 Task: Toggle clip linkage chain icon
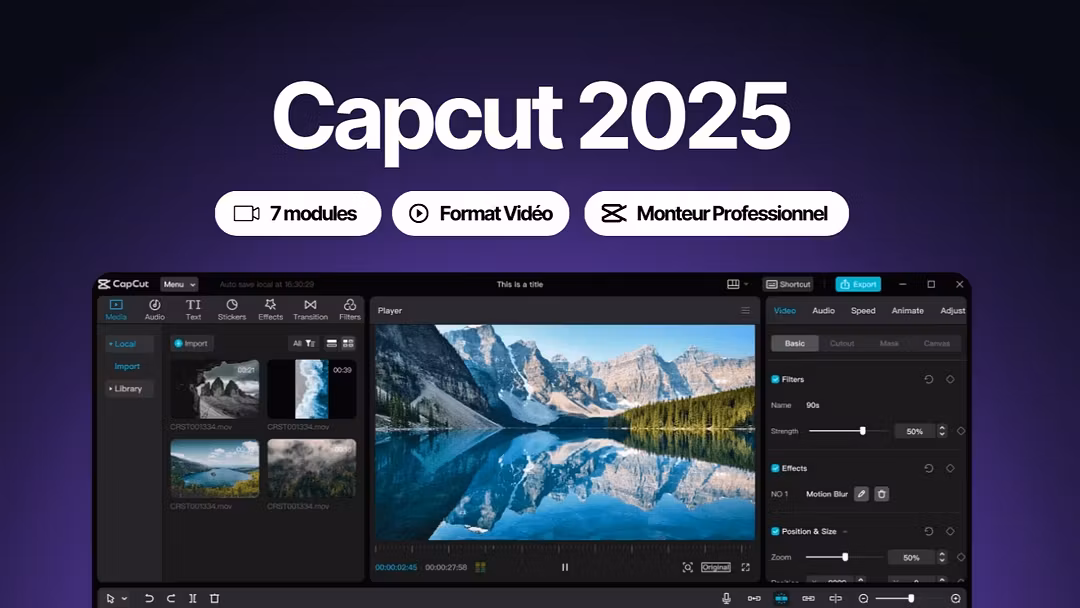(809, 598)
